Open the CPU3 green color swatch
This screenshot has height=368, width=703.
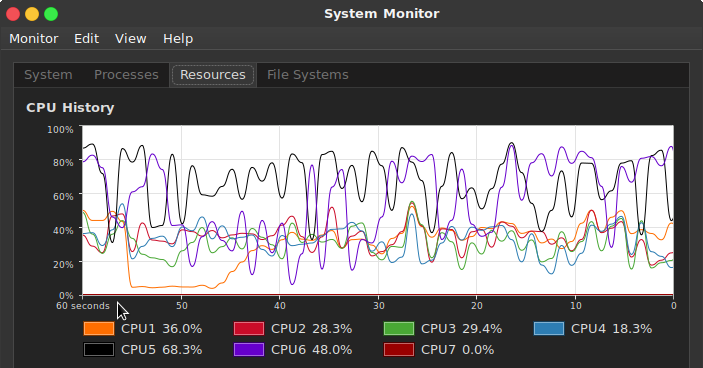tap(399, 329)
